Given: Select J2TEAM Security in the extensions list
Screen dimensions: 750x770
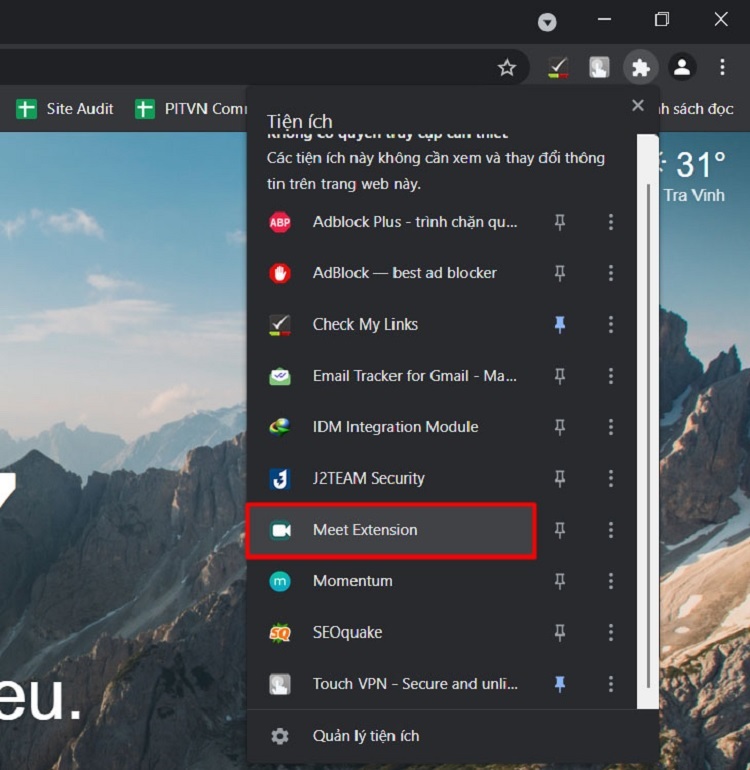Looking at the screenshot, I should 391,479.
